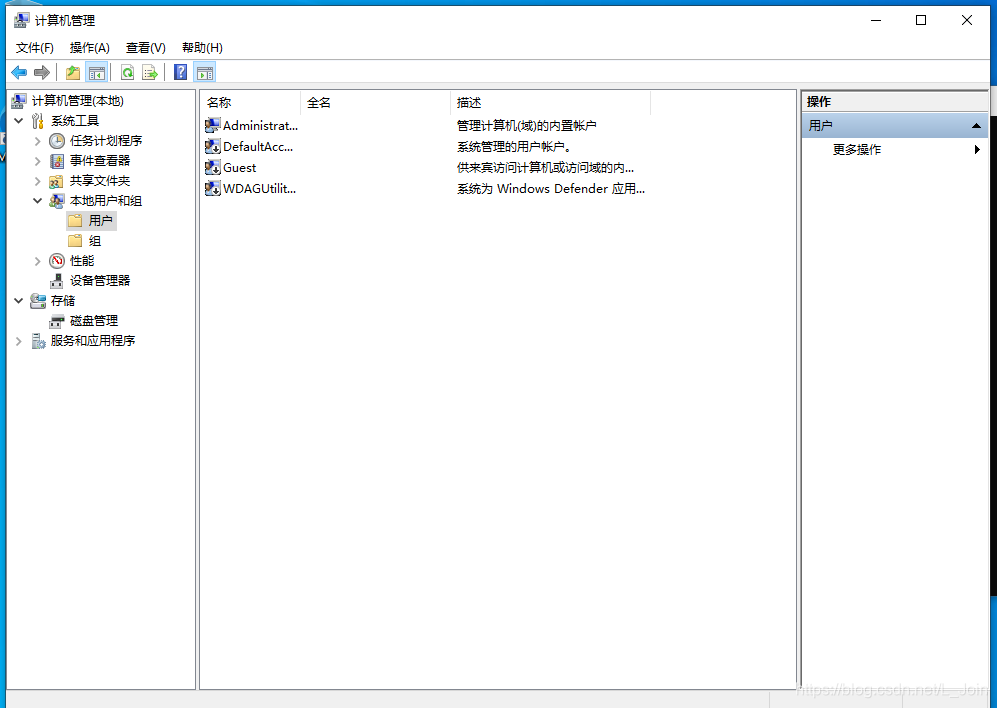Open Help via the question mark icon

pos(181,73)
